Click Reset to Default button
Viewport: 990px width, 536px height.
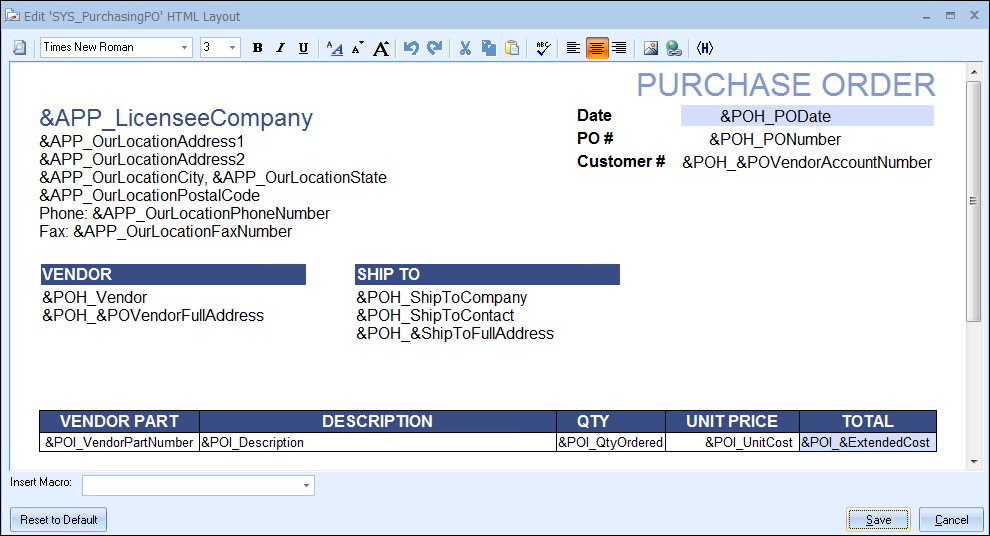coord(59,520)
